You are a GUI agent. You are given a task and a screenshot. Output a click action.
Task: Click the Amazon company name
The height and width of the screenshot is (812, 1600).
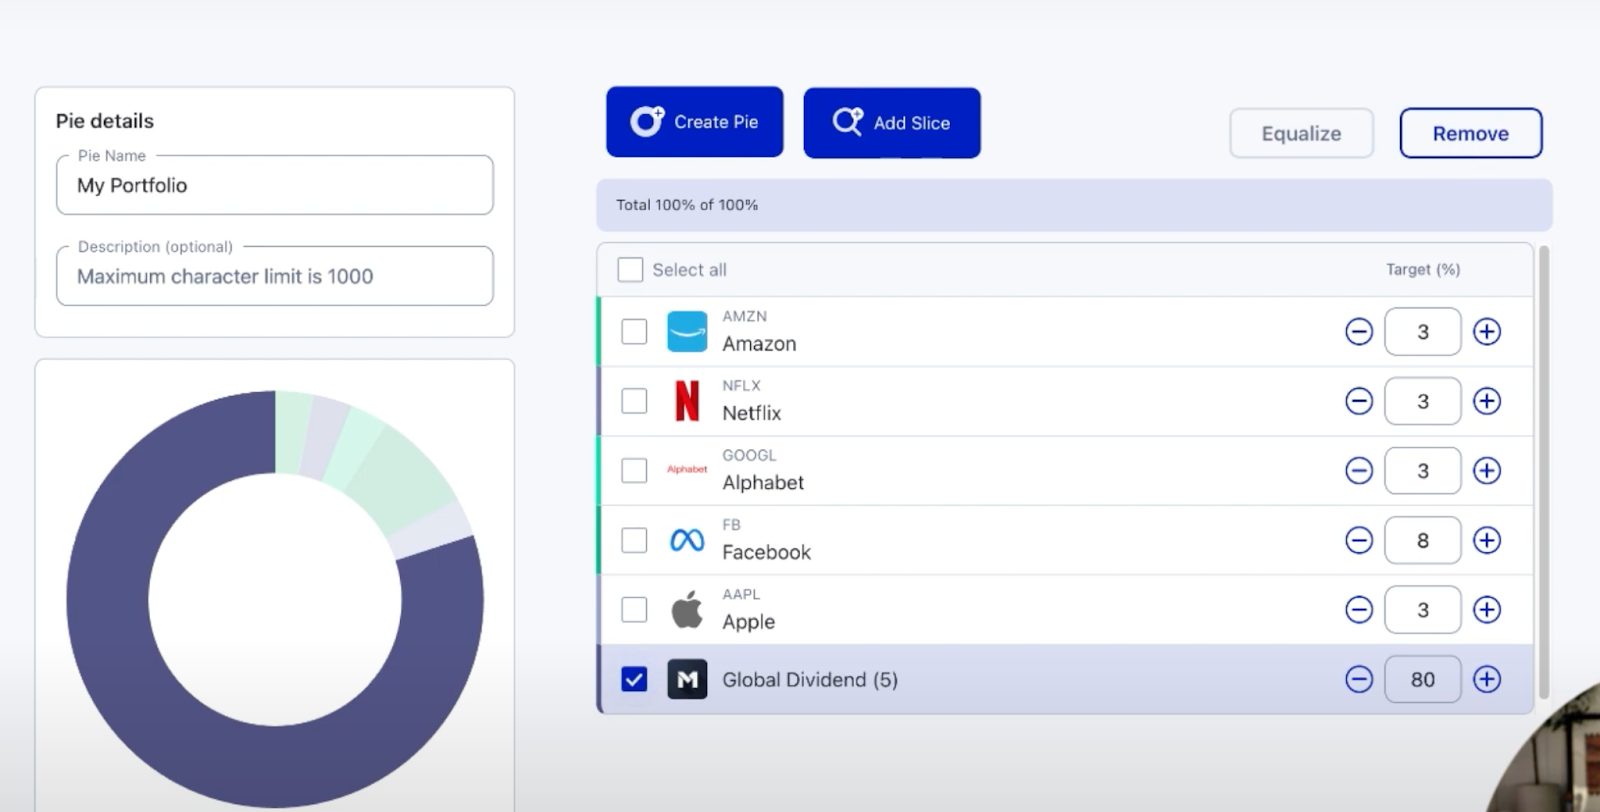(760, 343)
